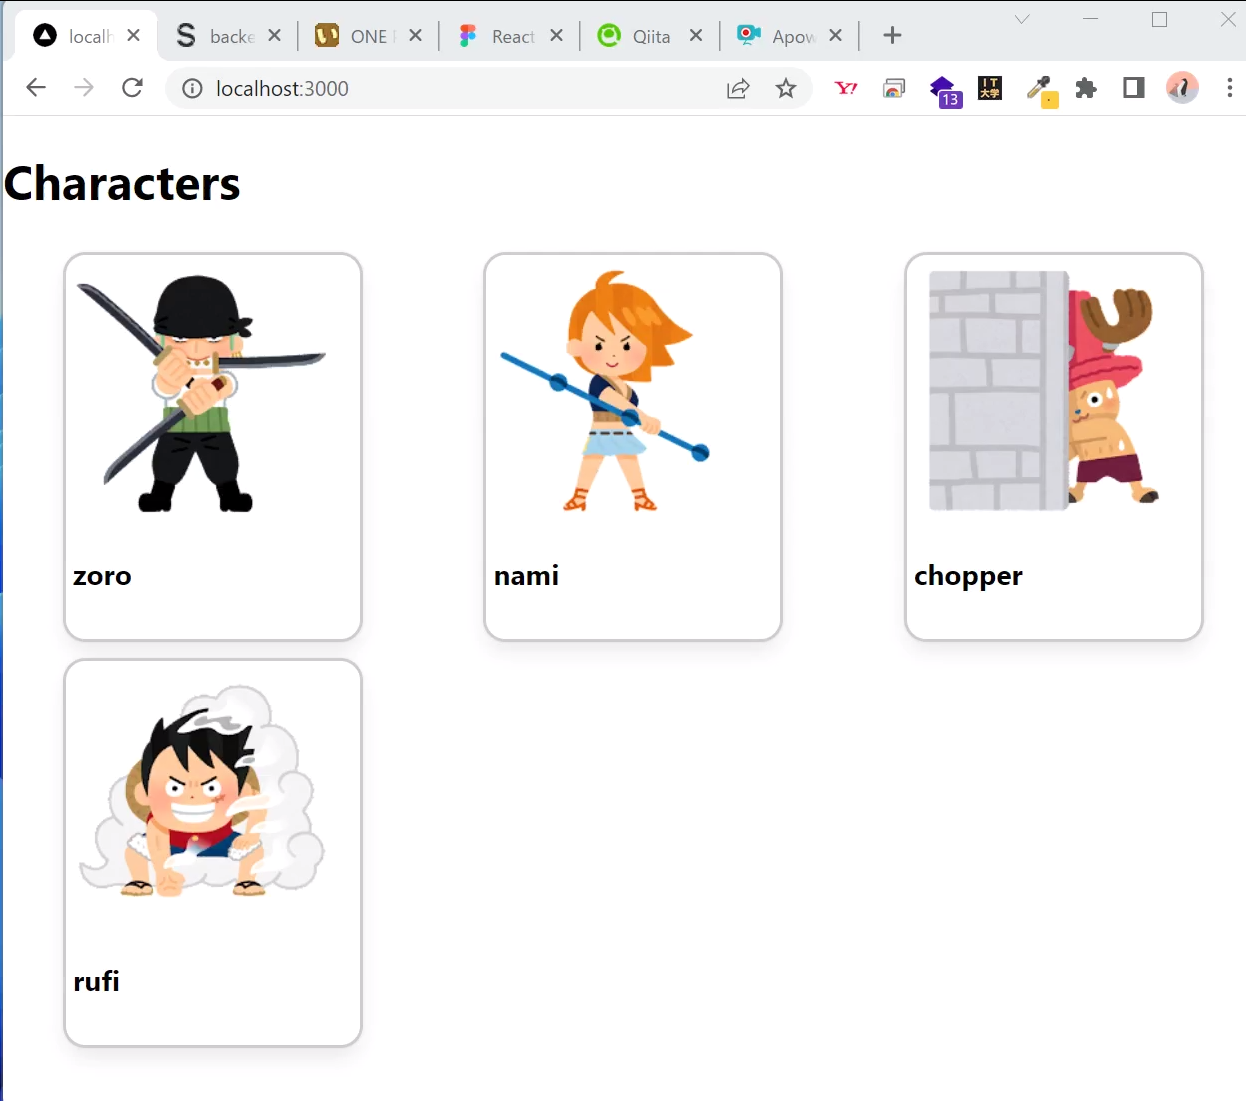This screenshot has height=1101, width=1246.
Task: Click the nami character image
Action: (605, 391)
